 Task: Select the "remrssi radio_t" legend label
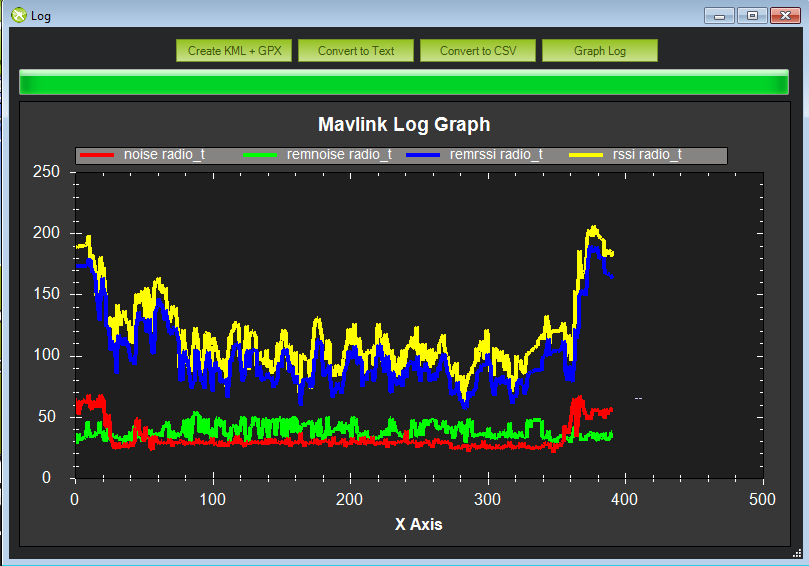tap(497, 155)
